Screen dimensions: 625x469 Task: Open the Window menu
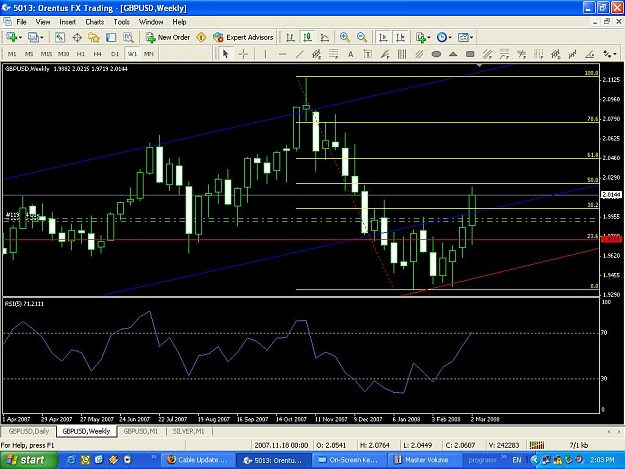click(x=151, y=22)
